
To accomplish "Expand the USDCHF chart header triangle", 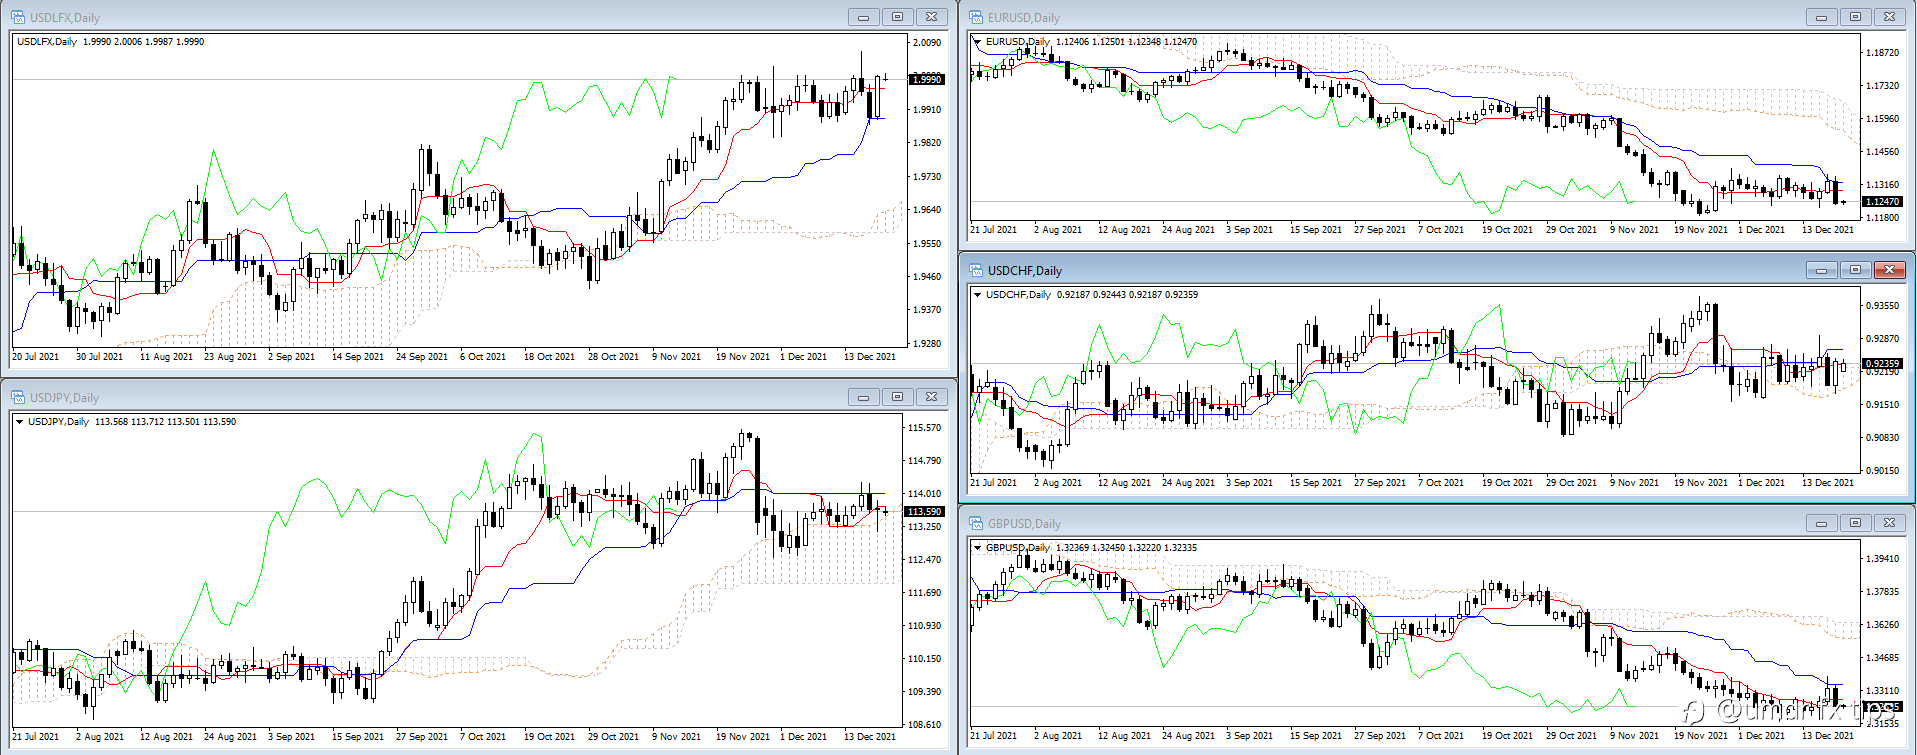I will (978, 295).
